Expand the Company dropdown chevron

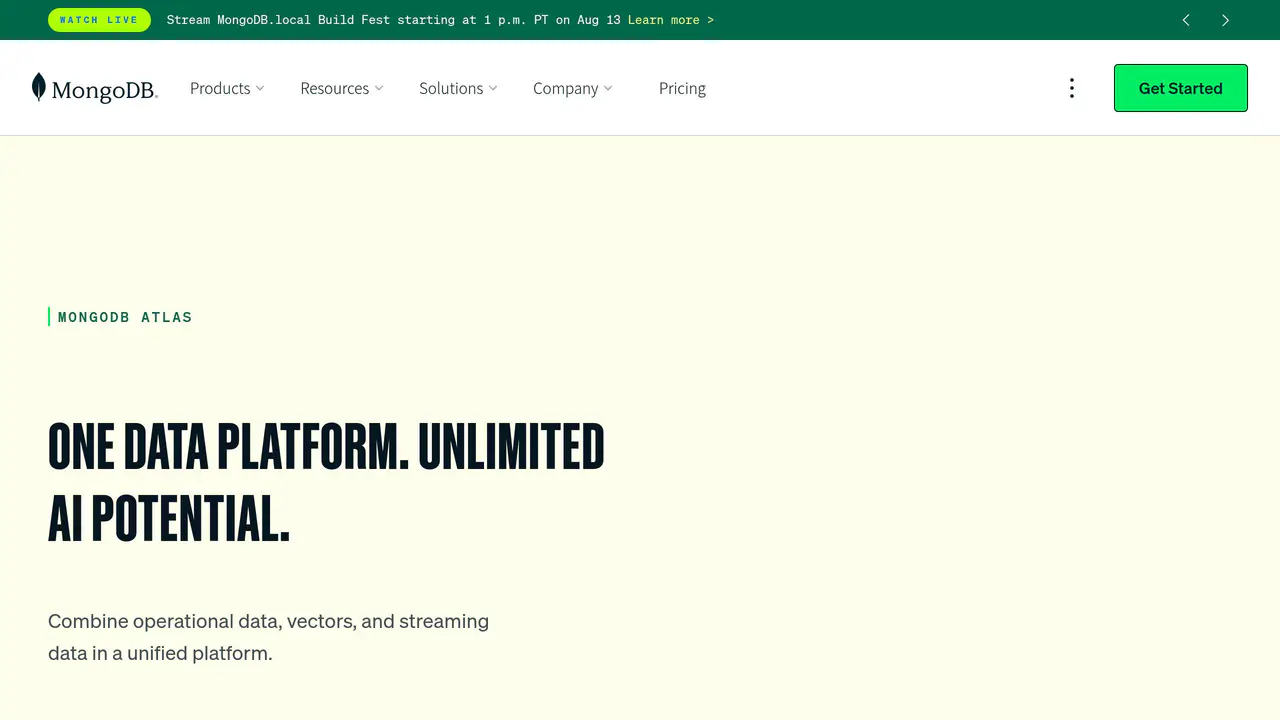click(x=608, y=88)
